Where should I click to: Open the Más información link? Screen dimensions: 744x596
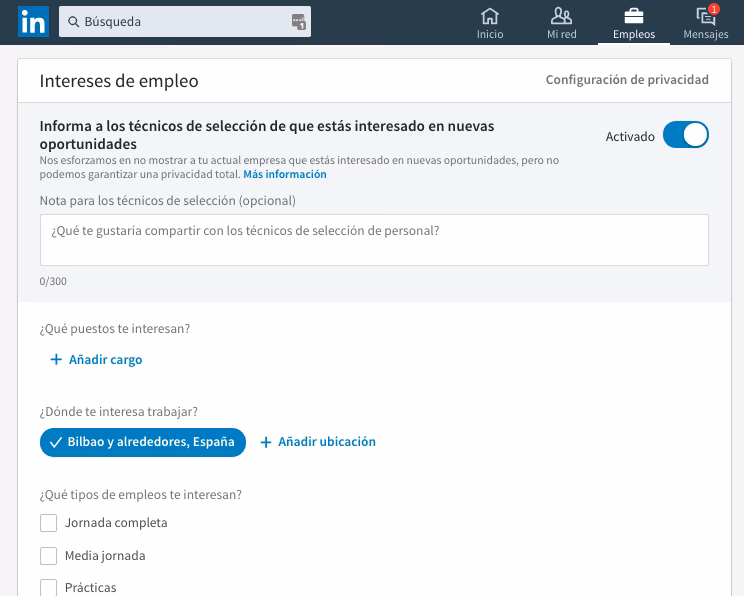tap(285, 174)
